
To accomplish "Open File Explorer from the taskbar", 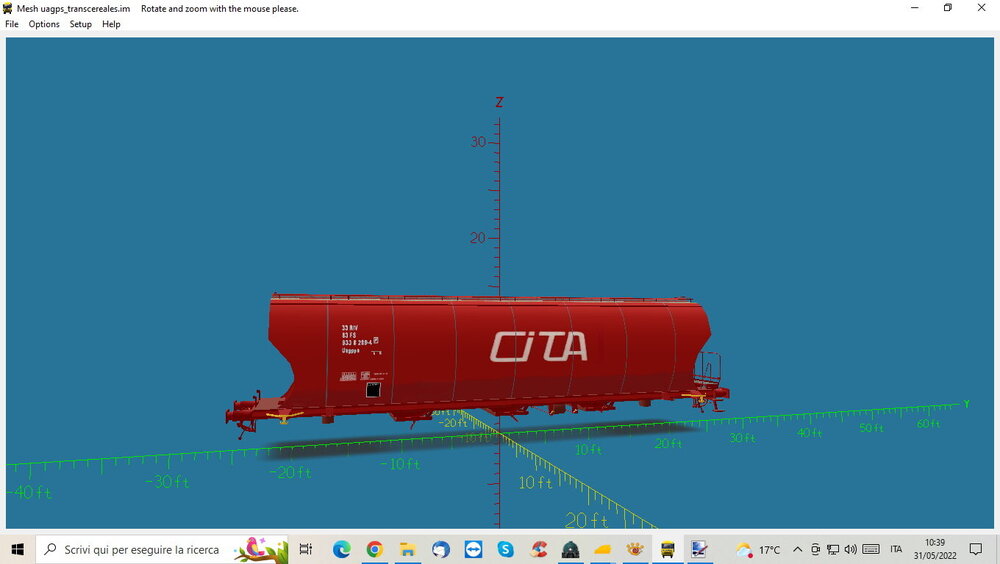I will [408, 549].
